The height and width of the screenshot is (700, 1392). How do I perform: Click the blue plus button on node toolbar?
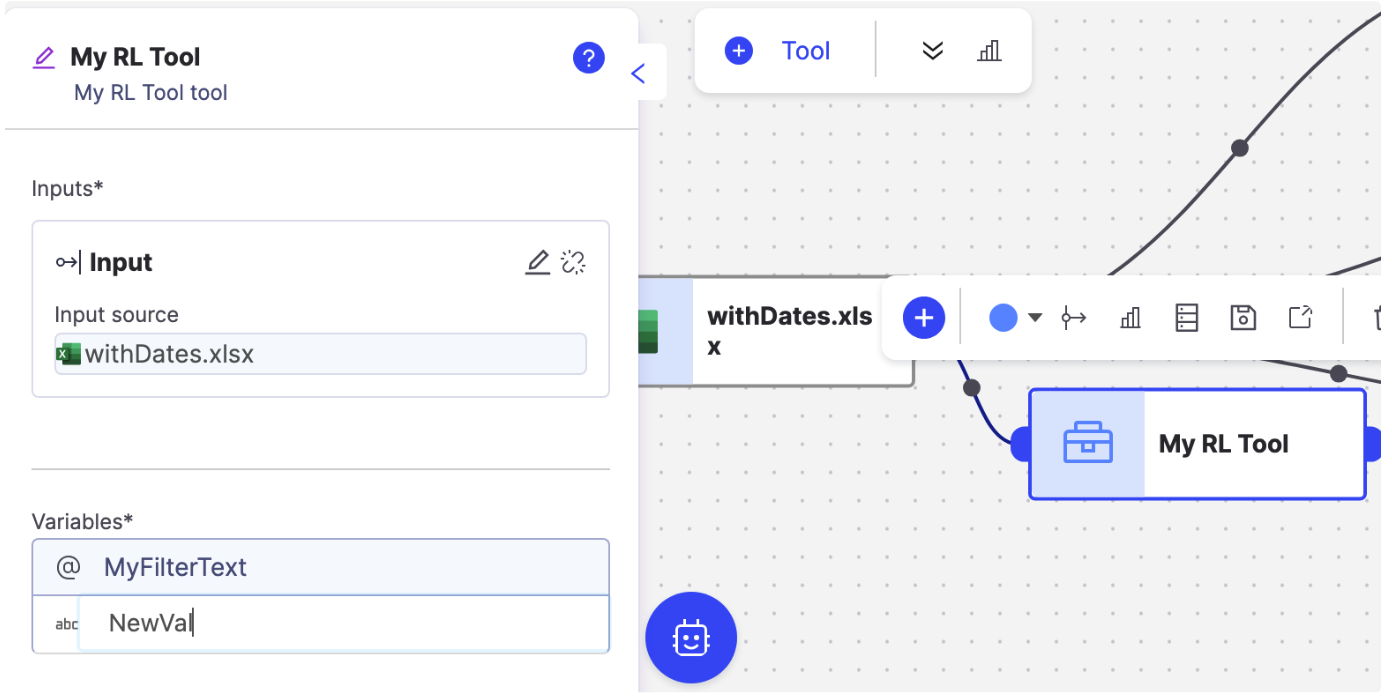point(924,318)
